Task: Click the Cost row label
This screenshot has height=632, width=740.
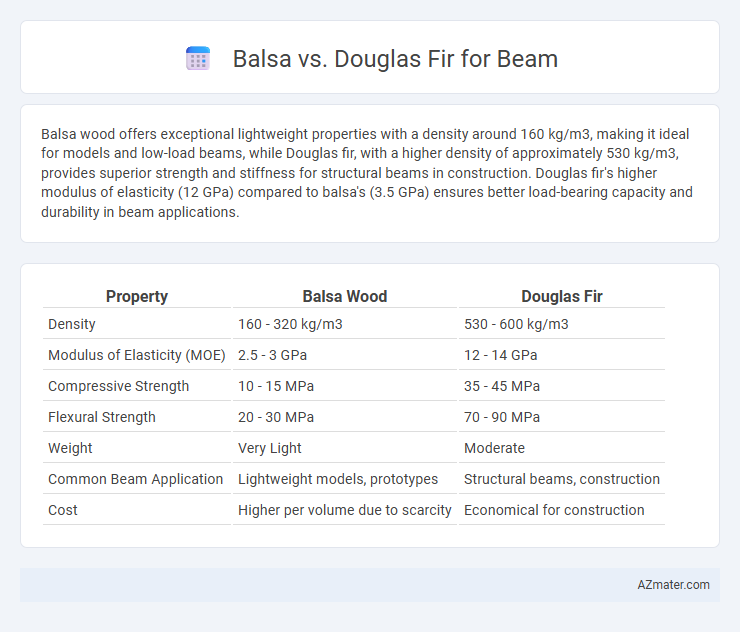Action: [x=63, y=510]
